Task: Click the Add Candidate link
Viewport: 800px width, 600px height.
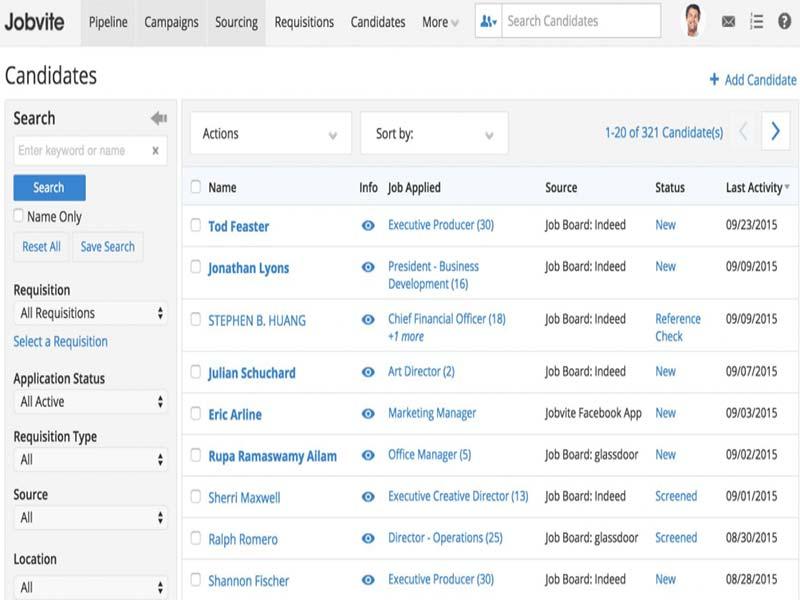Action: click(x=760, y=80)
